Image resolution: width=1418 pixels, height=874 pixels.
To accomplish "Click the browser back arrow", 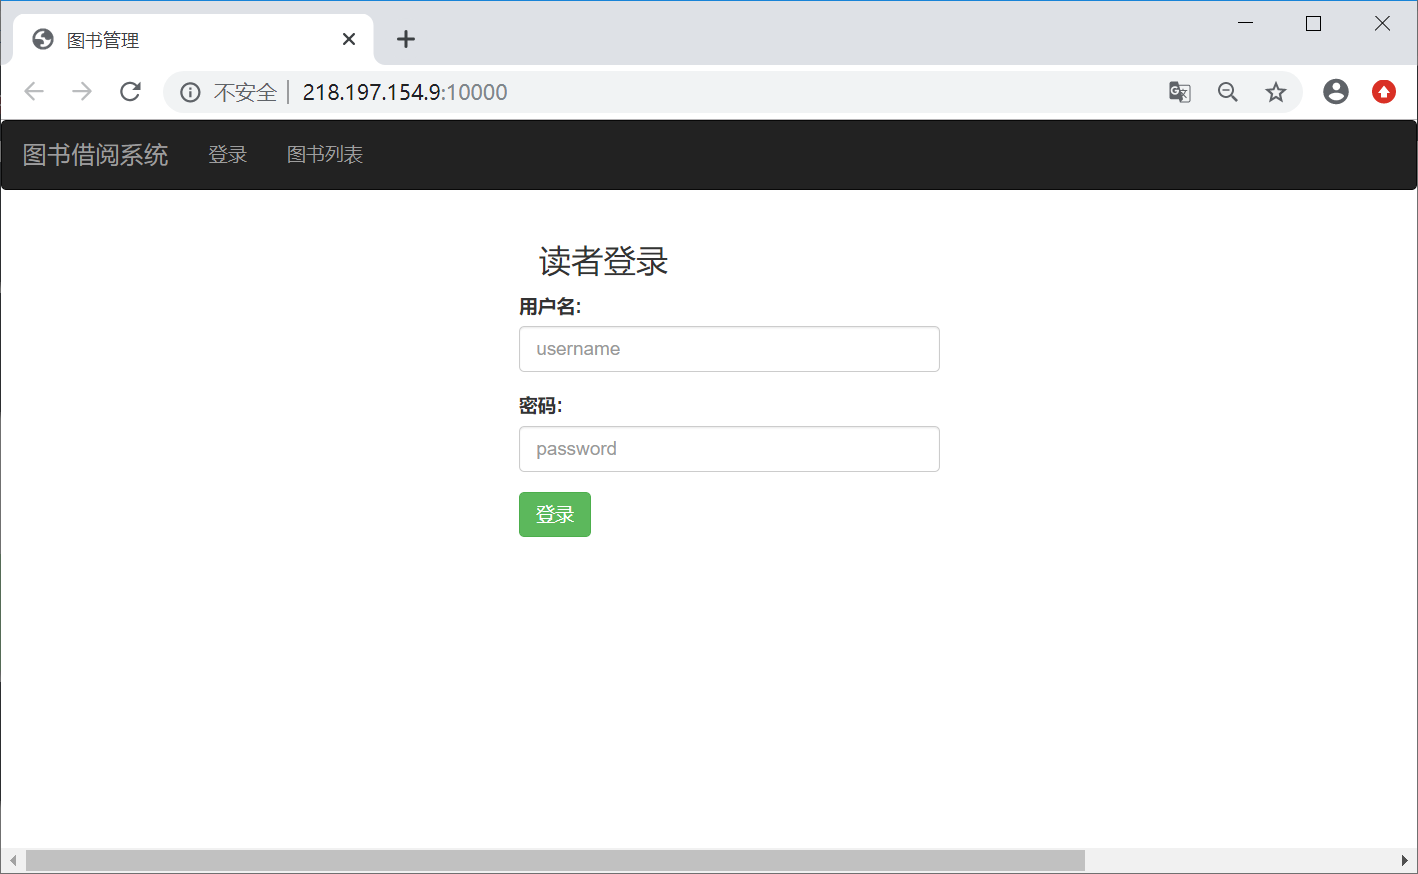I will pos(34,92).
